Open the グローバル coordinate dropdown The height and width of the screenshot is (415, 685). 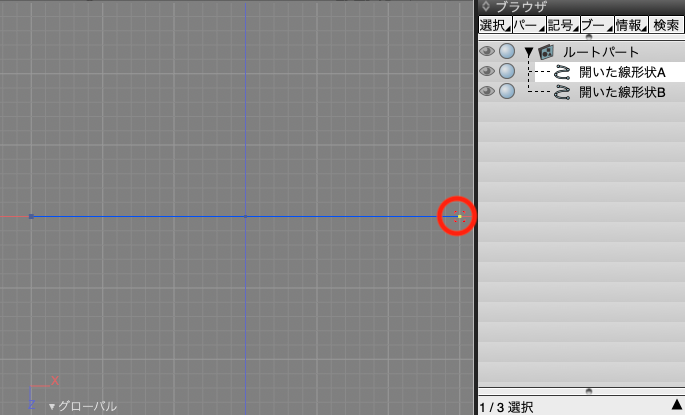click(x=84, y=406)
